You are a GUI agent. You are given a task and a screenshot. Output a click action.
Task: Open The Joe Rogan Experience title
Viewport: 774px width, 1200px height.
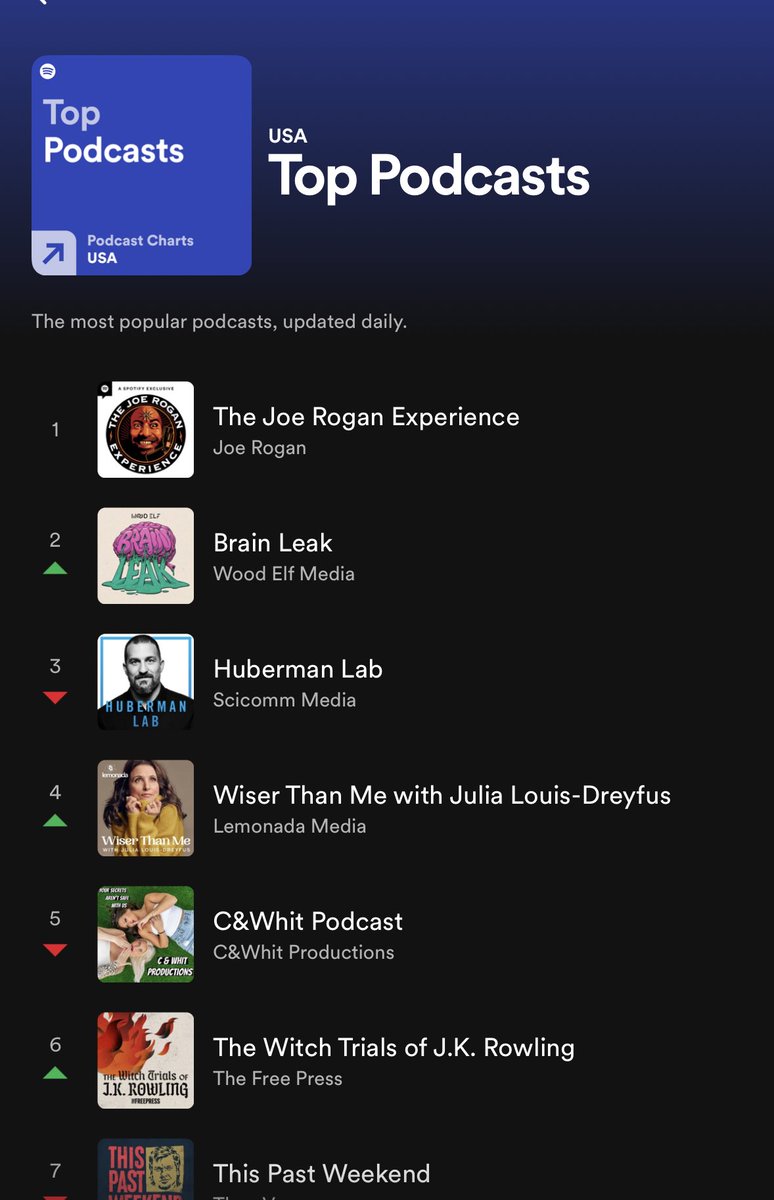coord(366,417)
